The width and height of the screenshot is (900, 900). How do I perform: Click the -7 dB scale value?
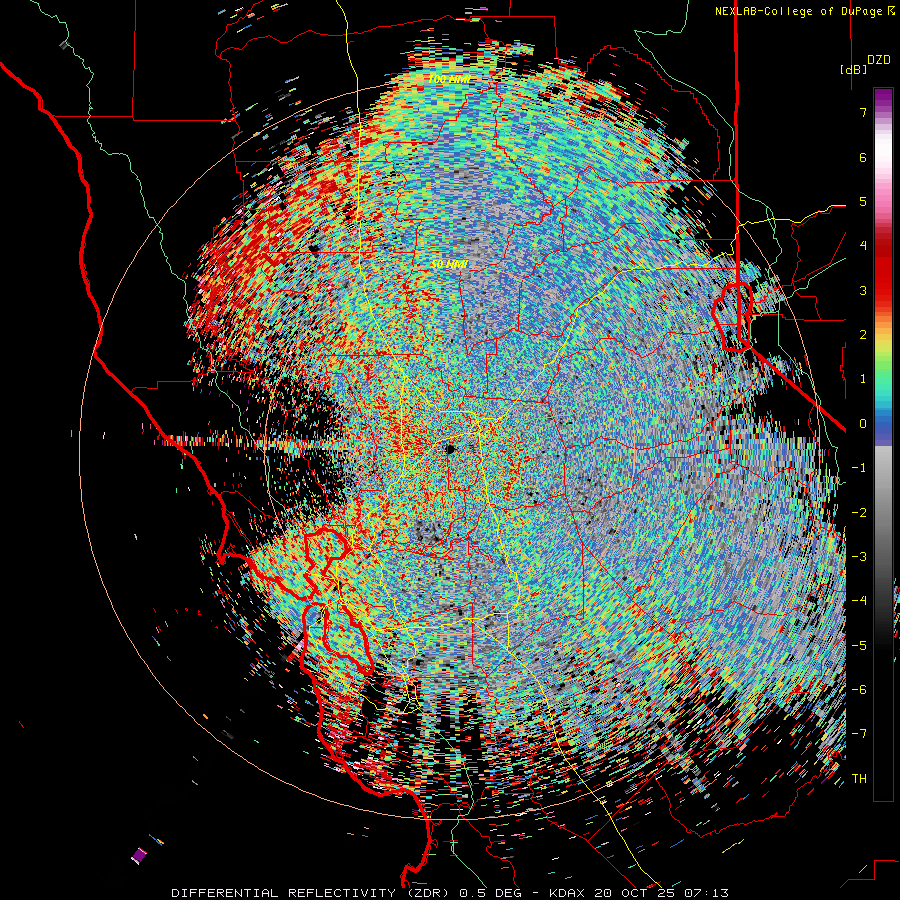click(859, 734)
